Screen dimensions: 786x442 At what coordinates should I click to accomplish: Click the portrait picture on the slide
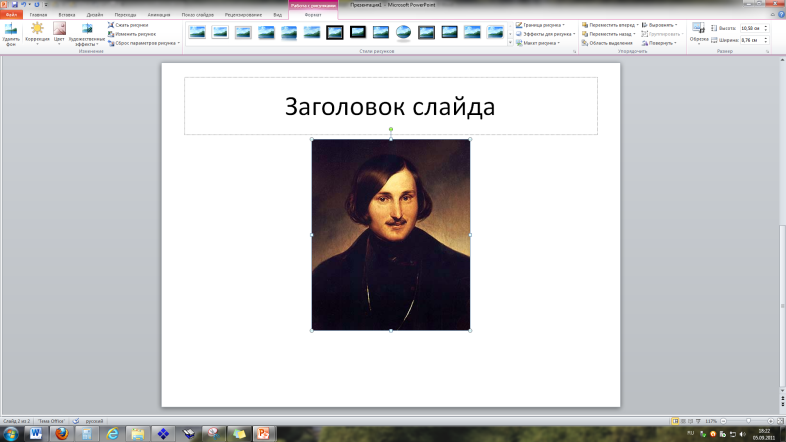click(391, 235)
